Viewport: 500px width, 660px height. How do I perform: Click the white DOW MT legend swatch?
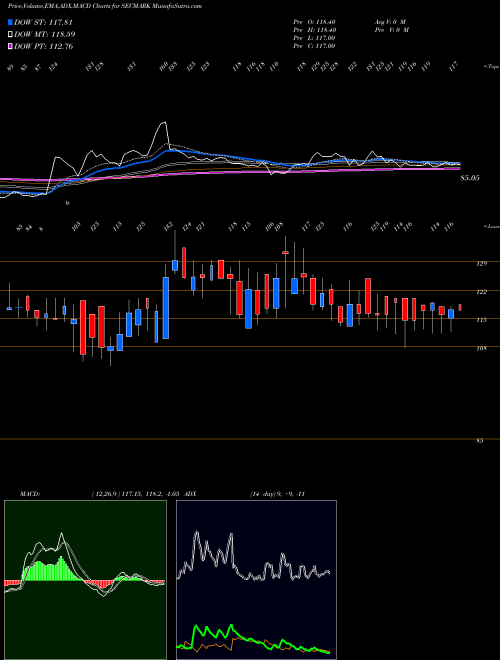(11, 34)
